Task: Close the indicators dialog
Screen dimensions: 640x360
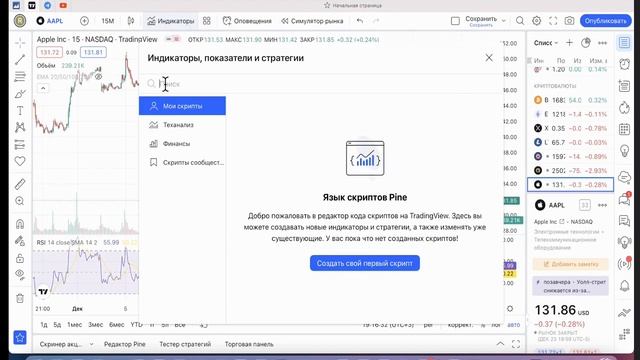Action: coord(489,58)
